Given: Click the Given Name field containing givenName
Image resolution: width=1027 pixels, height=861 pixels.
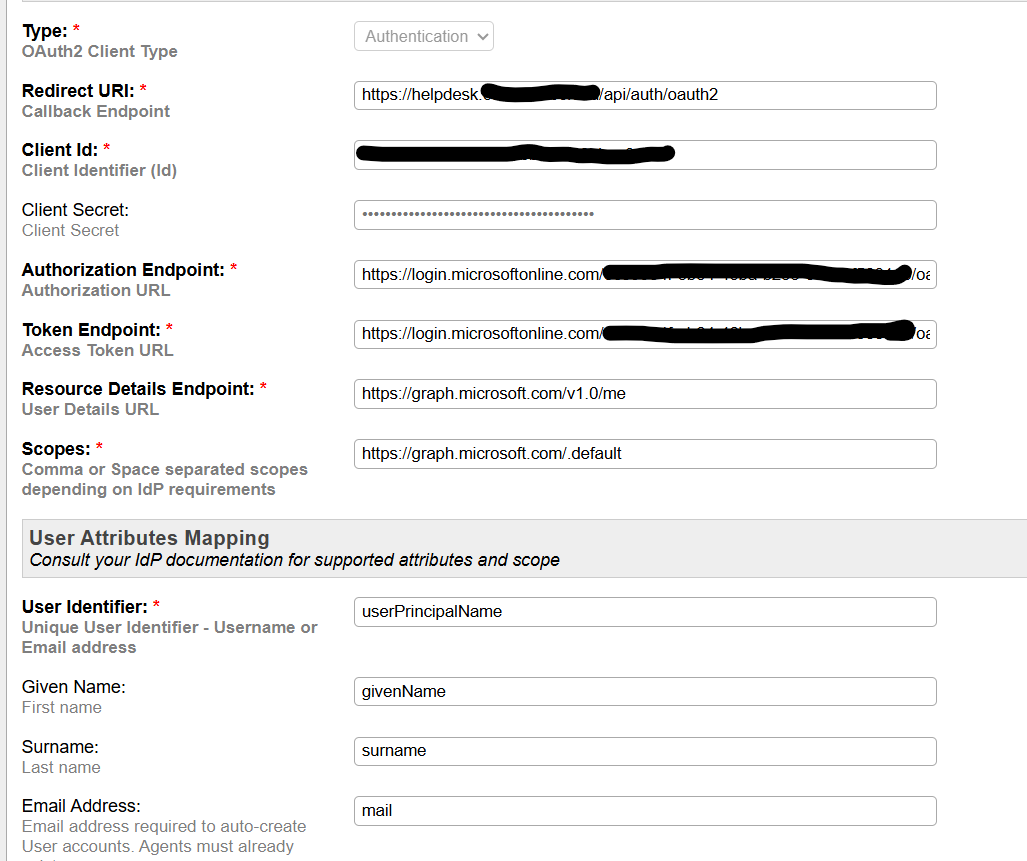Looking at the screenshot, I should coord(644,692).
